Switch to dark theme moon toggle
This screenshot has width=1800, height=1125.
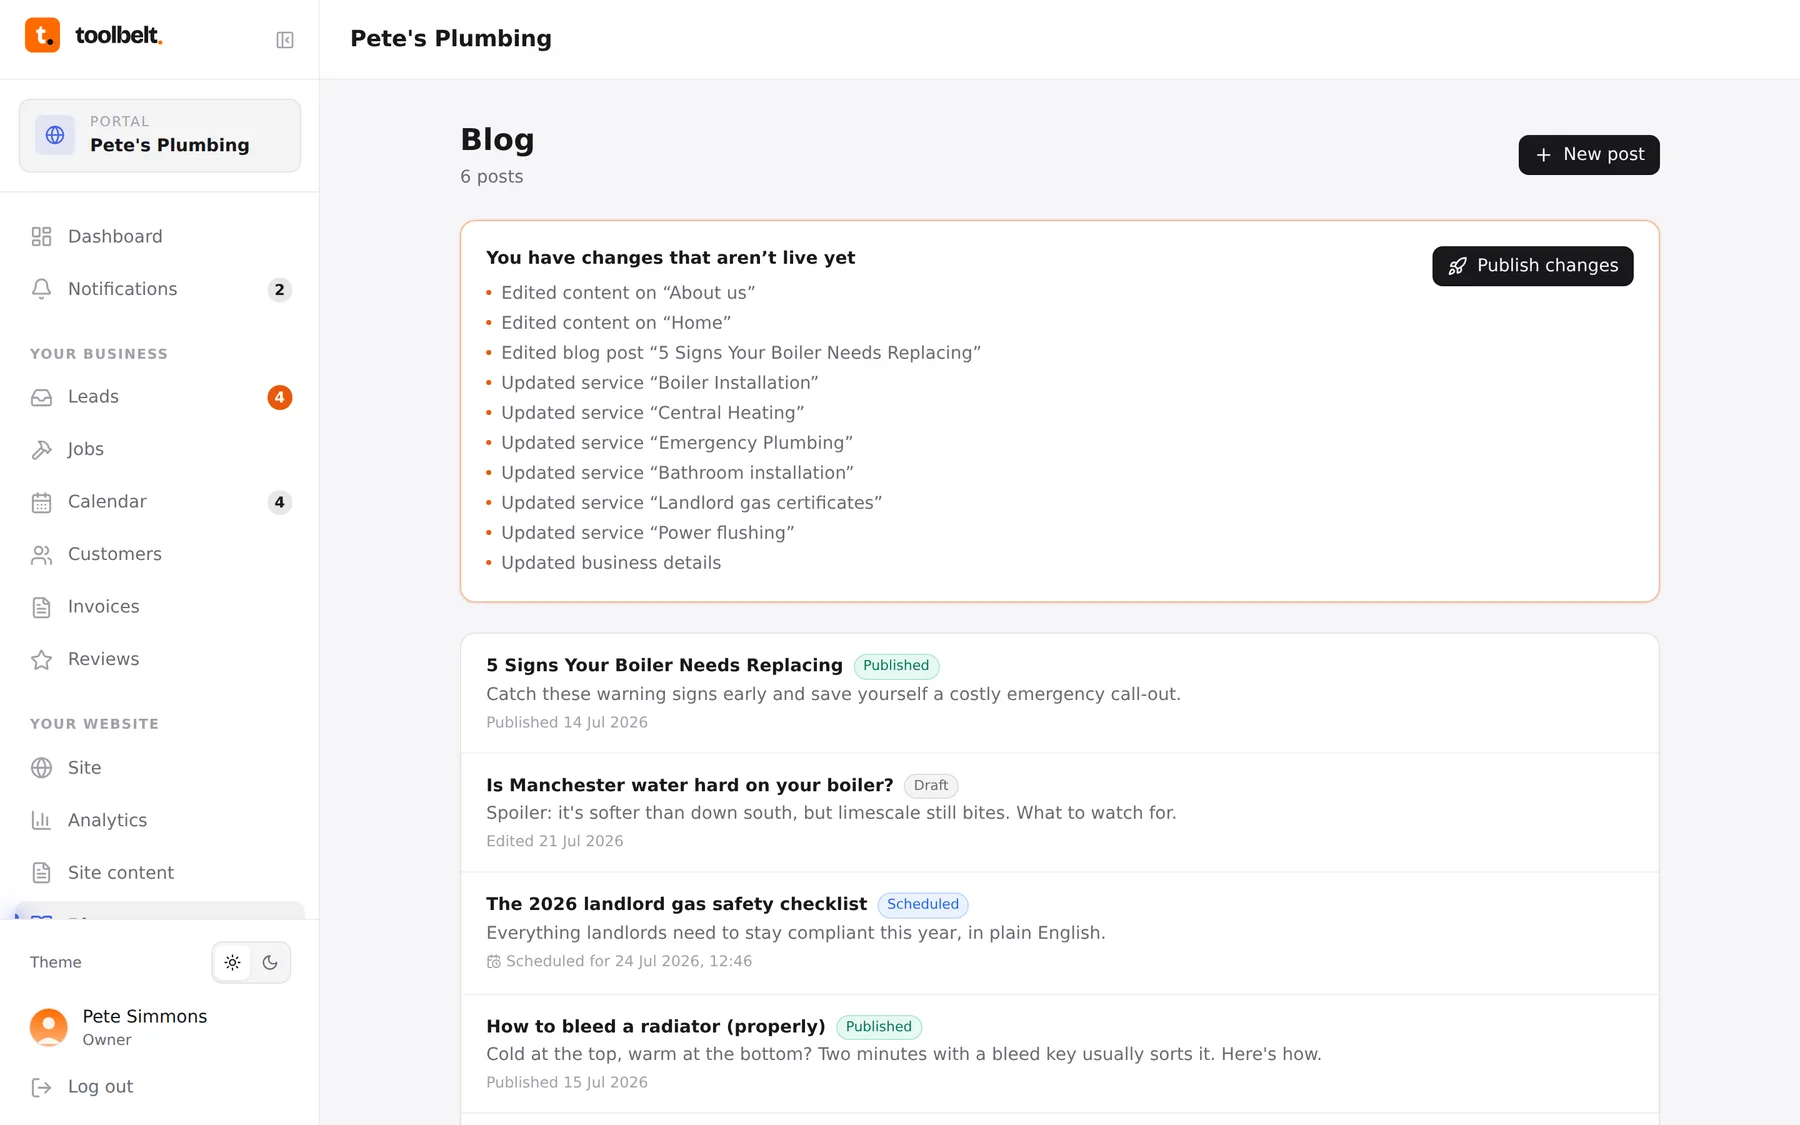[x=270, y=963]
